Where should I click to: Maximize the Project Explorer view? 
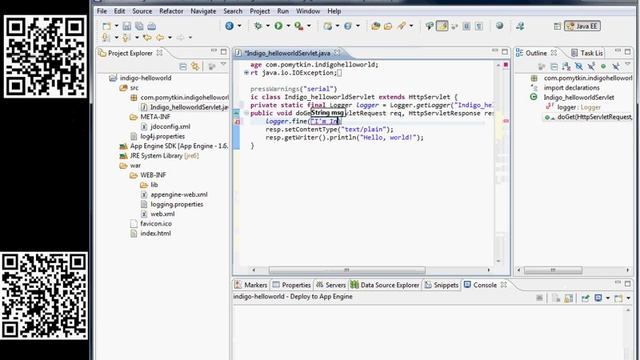pos(224,52)
